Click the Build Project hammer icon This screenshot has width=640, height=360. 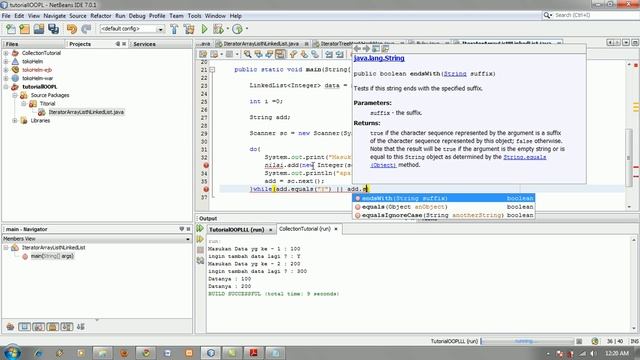174,29
